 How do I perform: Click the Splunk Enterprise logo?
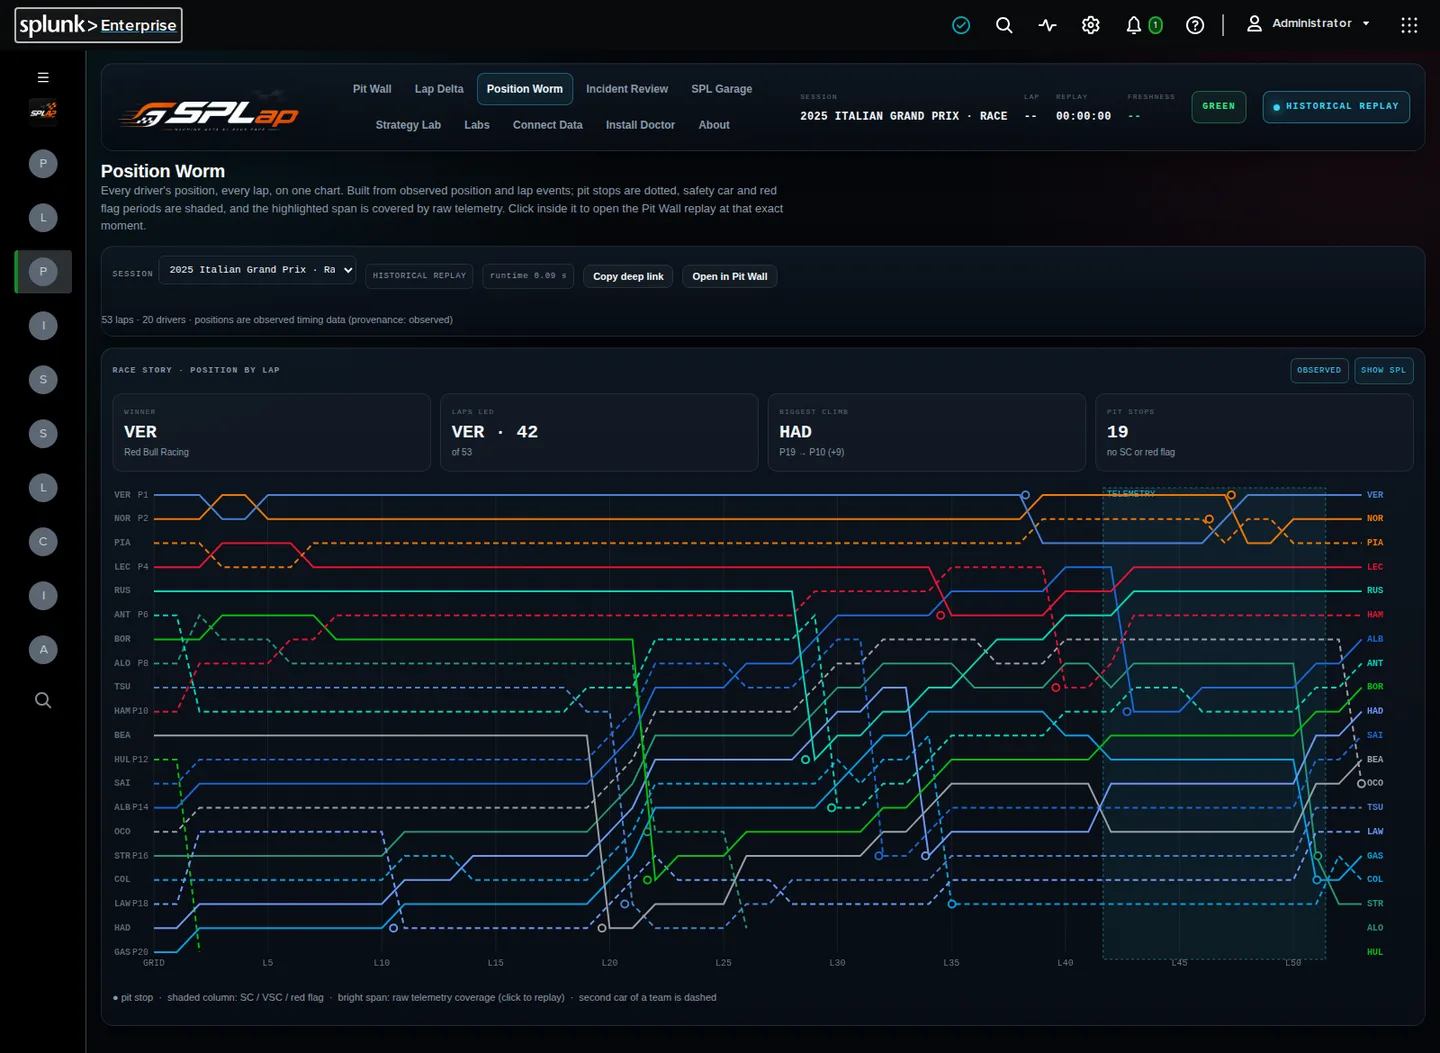pyautogui.click(x=98, y=25)
